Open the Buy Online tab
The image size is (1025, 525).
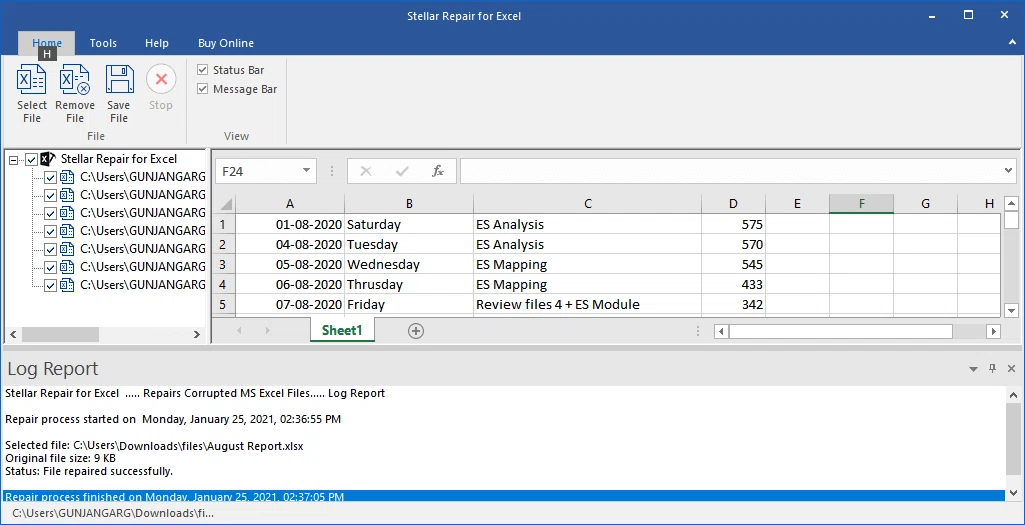(x=226, y=43)
